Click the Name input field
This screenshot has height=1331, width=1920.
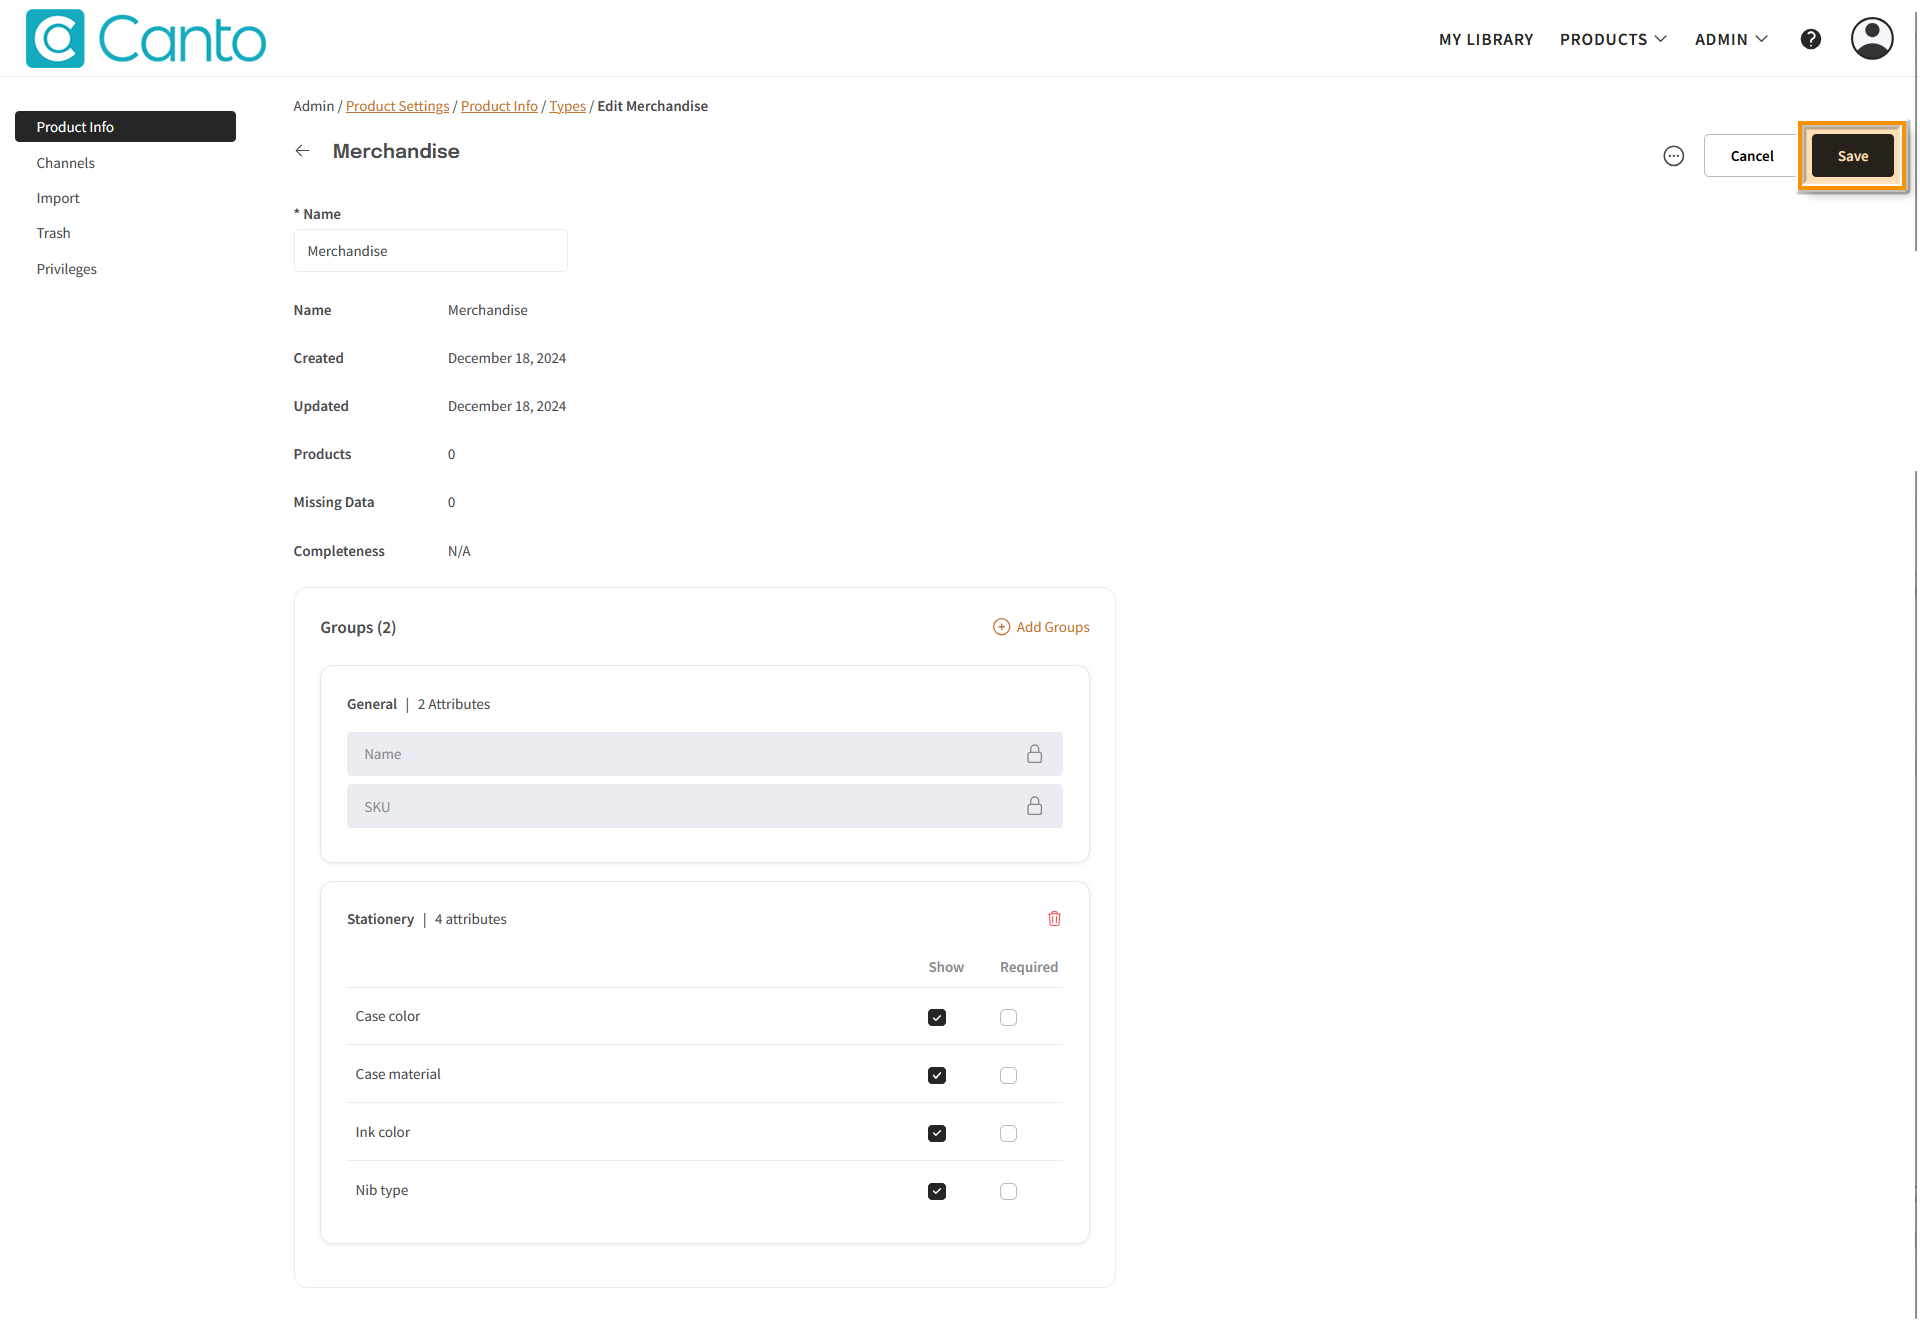click(x=430, y=251)
